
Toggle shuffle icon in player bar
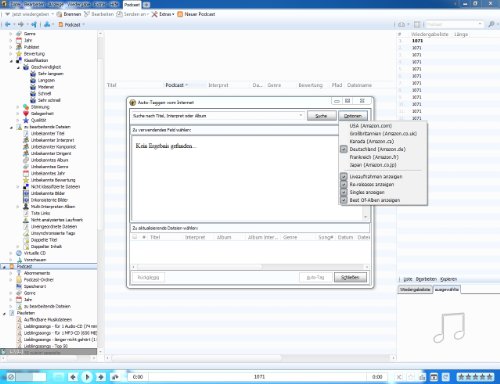point(399,377)
